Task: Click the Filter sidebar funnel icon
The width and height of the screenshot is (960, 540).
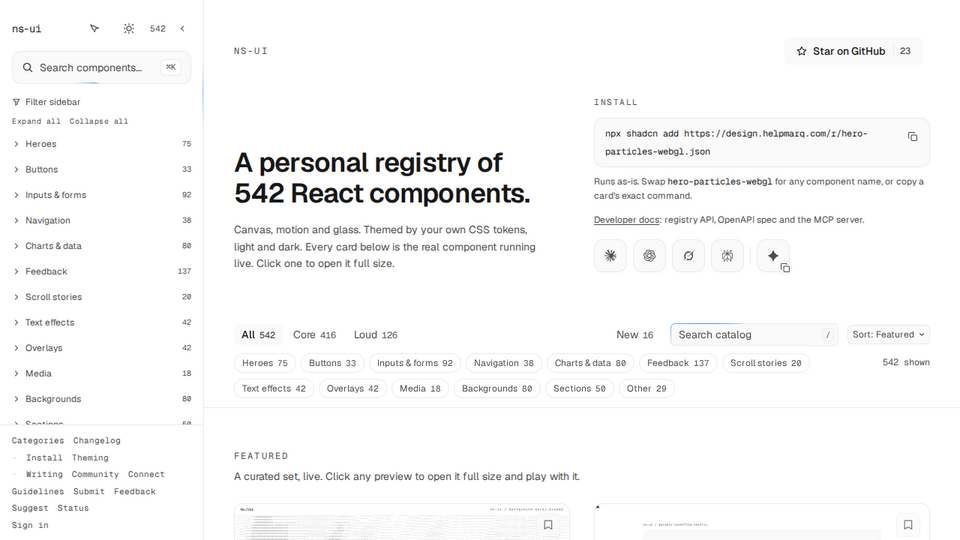Action: [x=17, y=102]
